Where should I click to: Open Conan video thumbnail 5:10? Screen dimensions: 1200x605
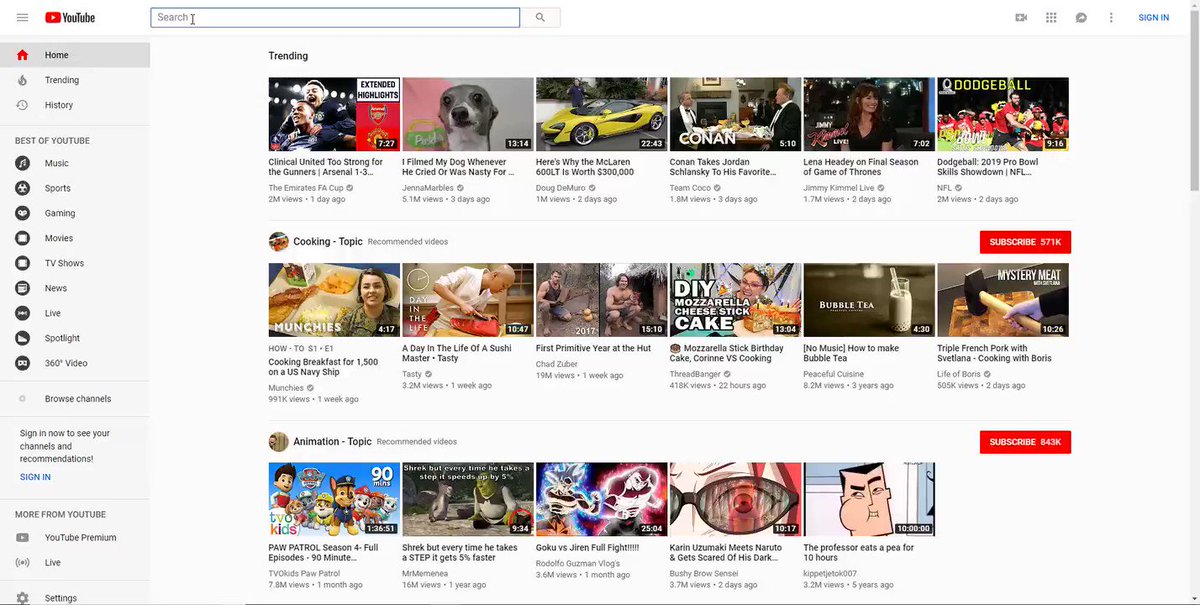point(735,114)
